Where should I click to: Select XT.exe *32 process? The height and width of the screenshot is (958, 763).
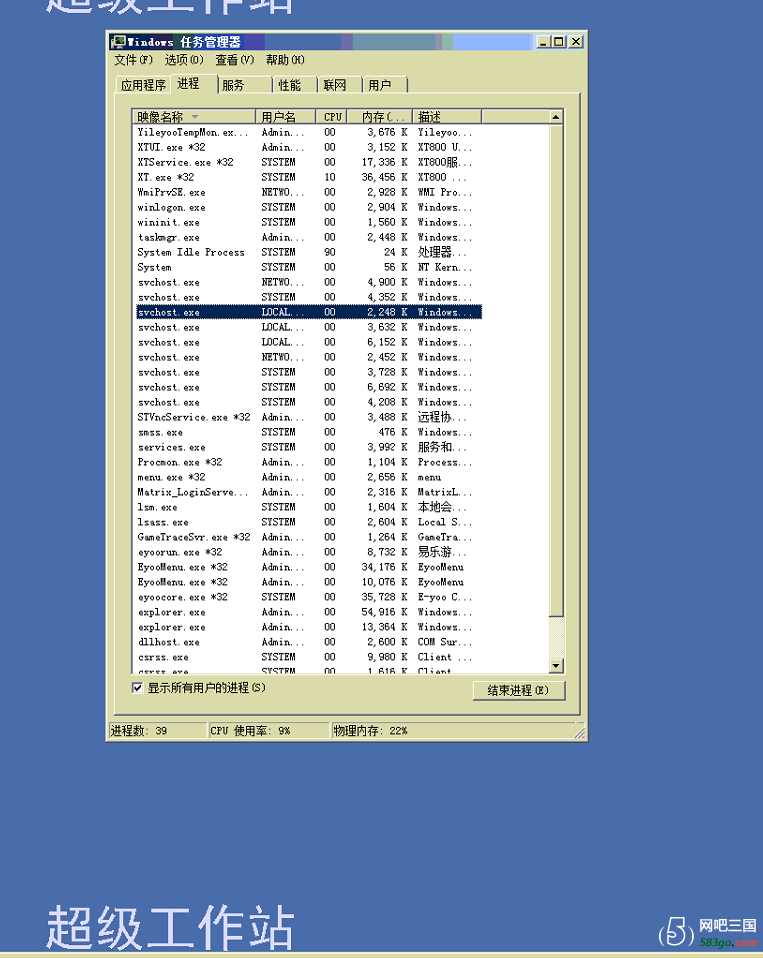pyautogui.click(x=308, y=177)
